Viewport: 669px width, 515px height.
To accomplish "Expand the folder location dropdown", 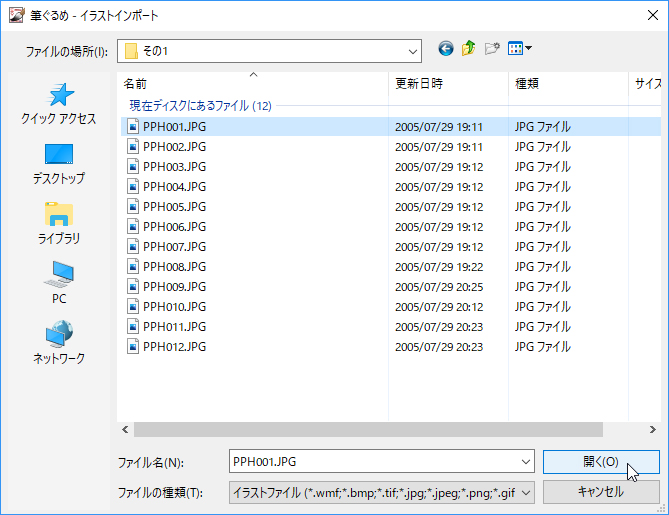I will pos(412,50).
